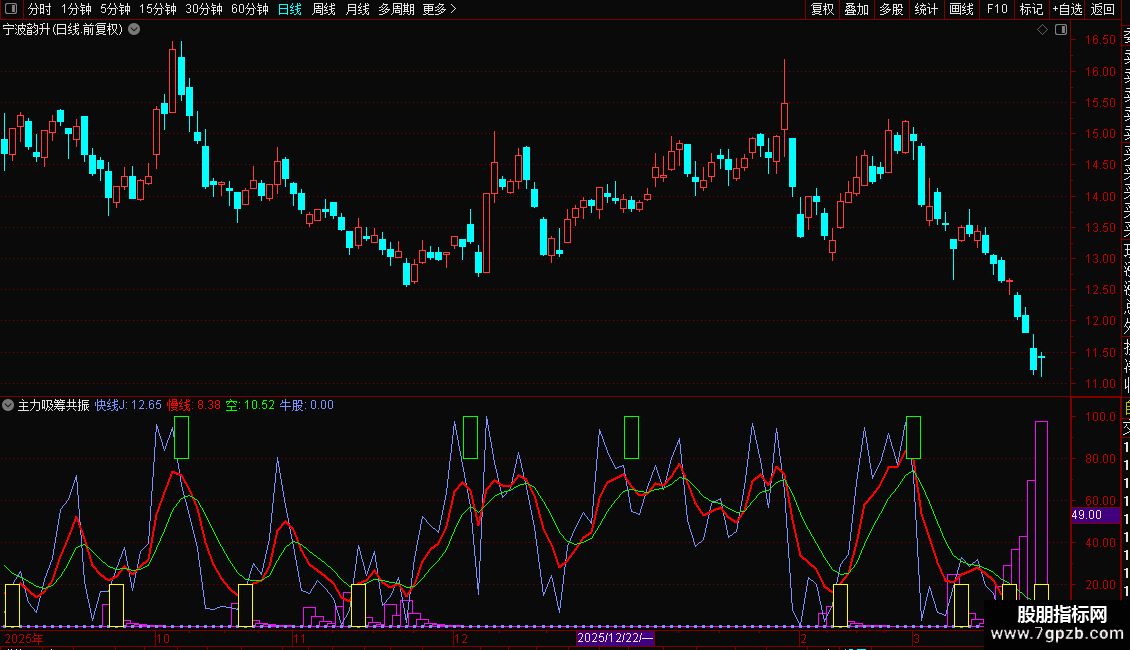
Task: Open the 统计 statistics tool
Action: click(x=926, y=9)
